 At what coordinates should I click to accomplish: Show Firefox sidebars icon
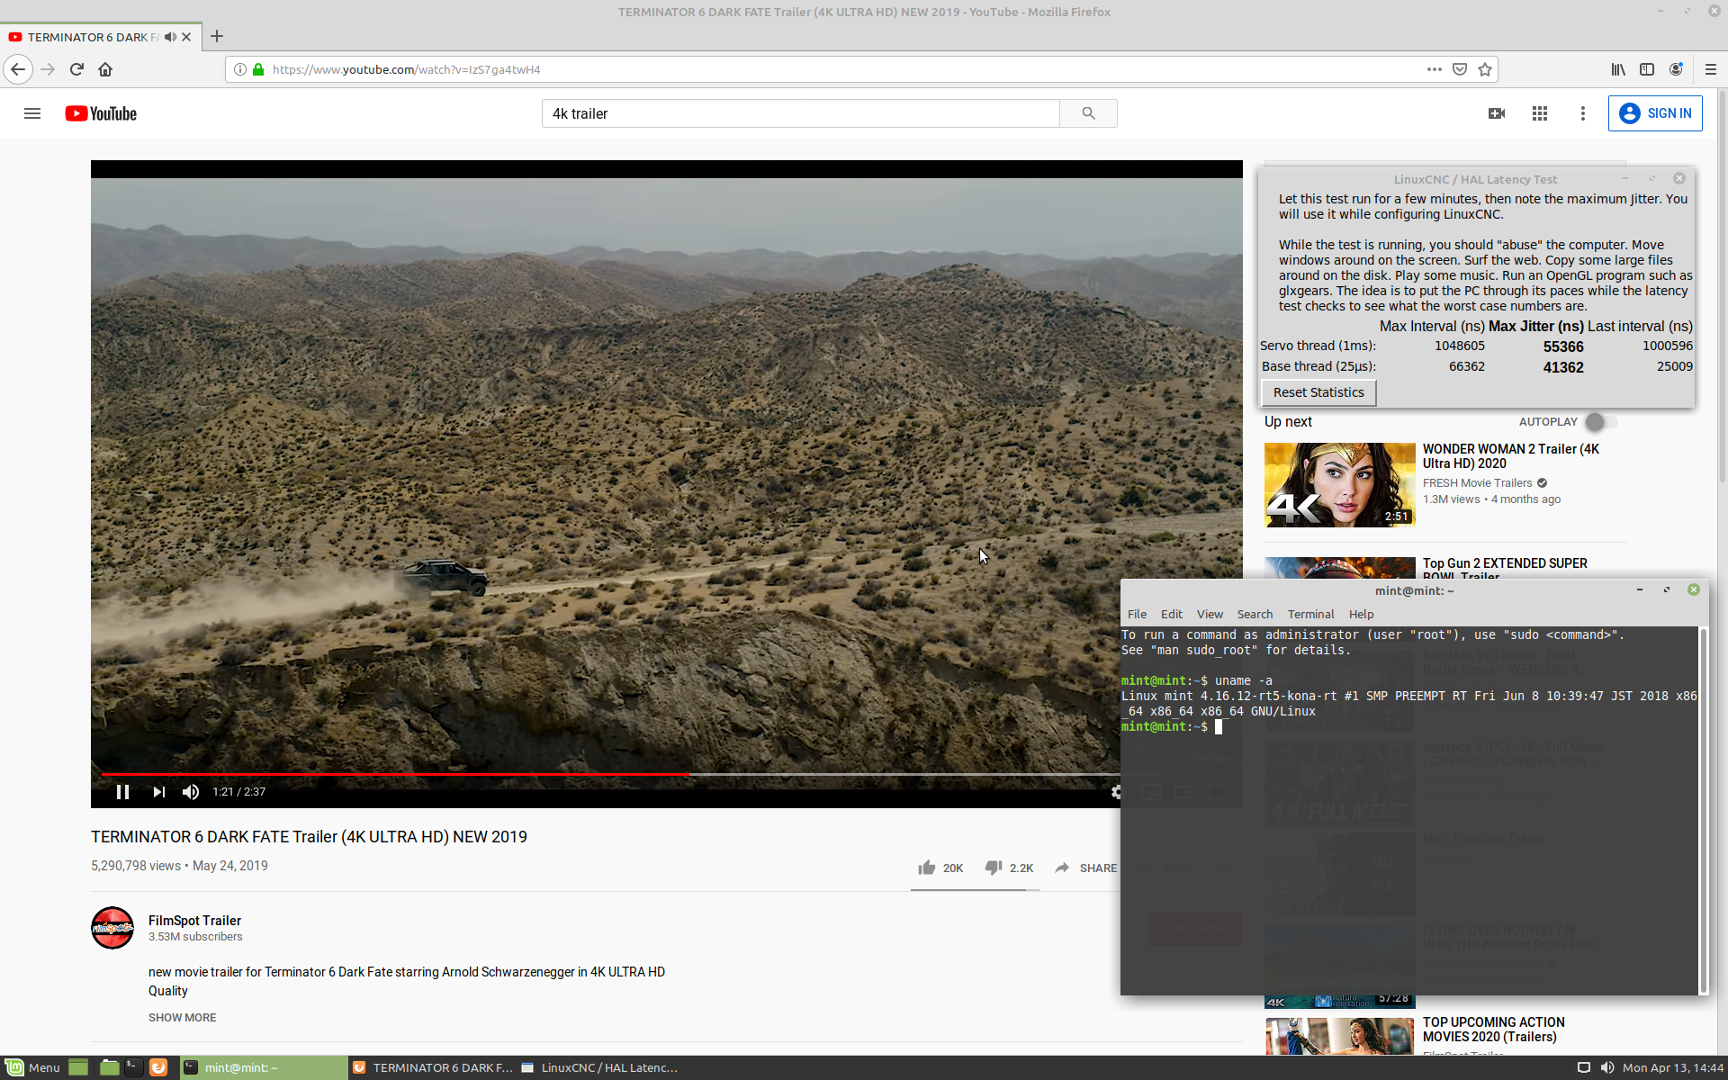(x=1647, y=69)
